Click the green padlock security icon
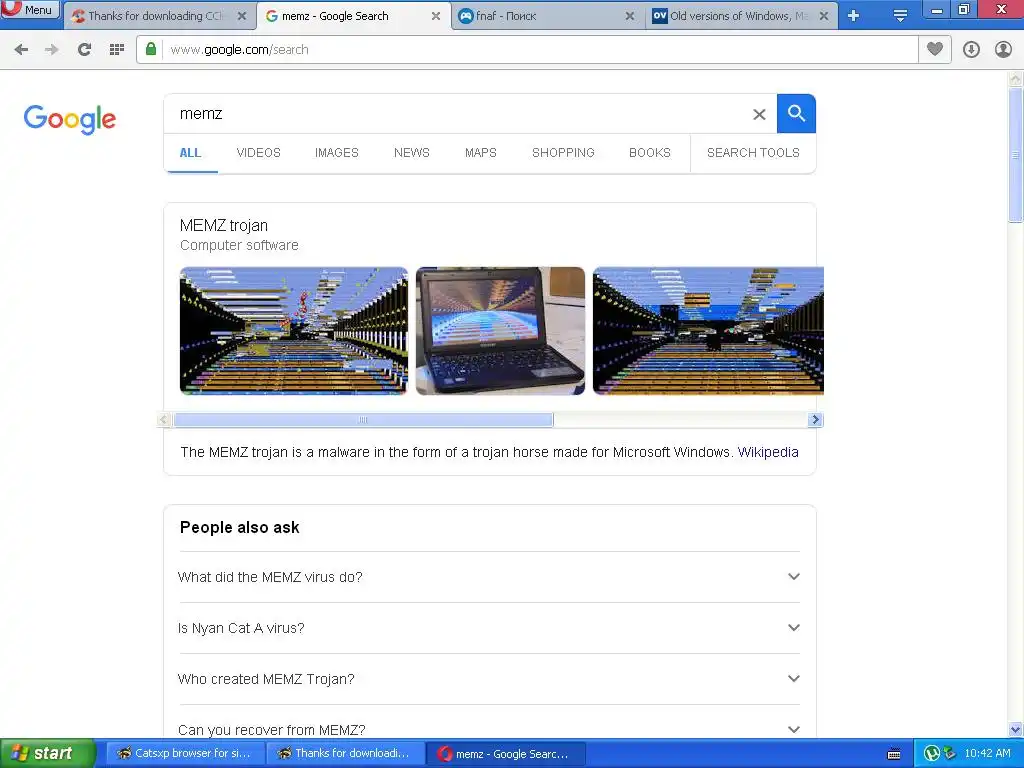 click(x=151, y=49)
